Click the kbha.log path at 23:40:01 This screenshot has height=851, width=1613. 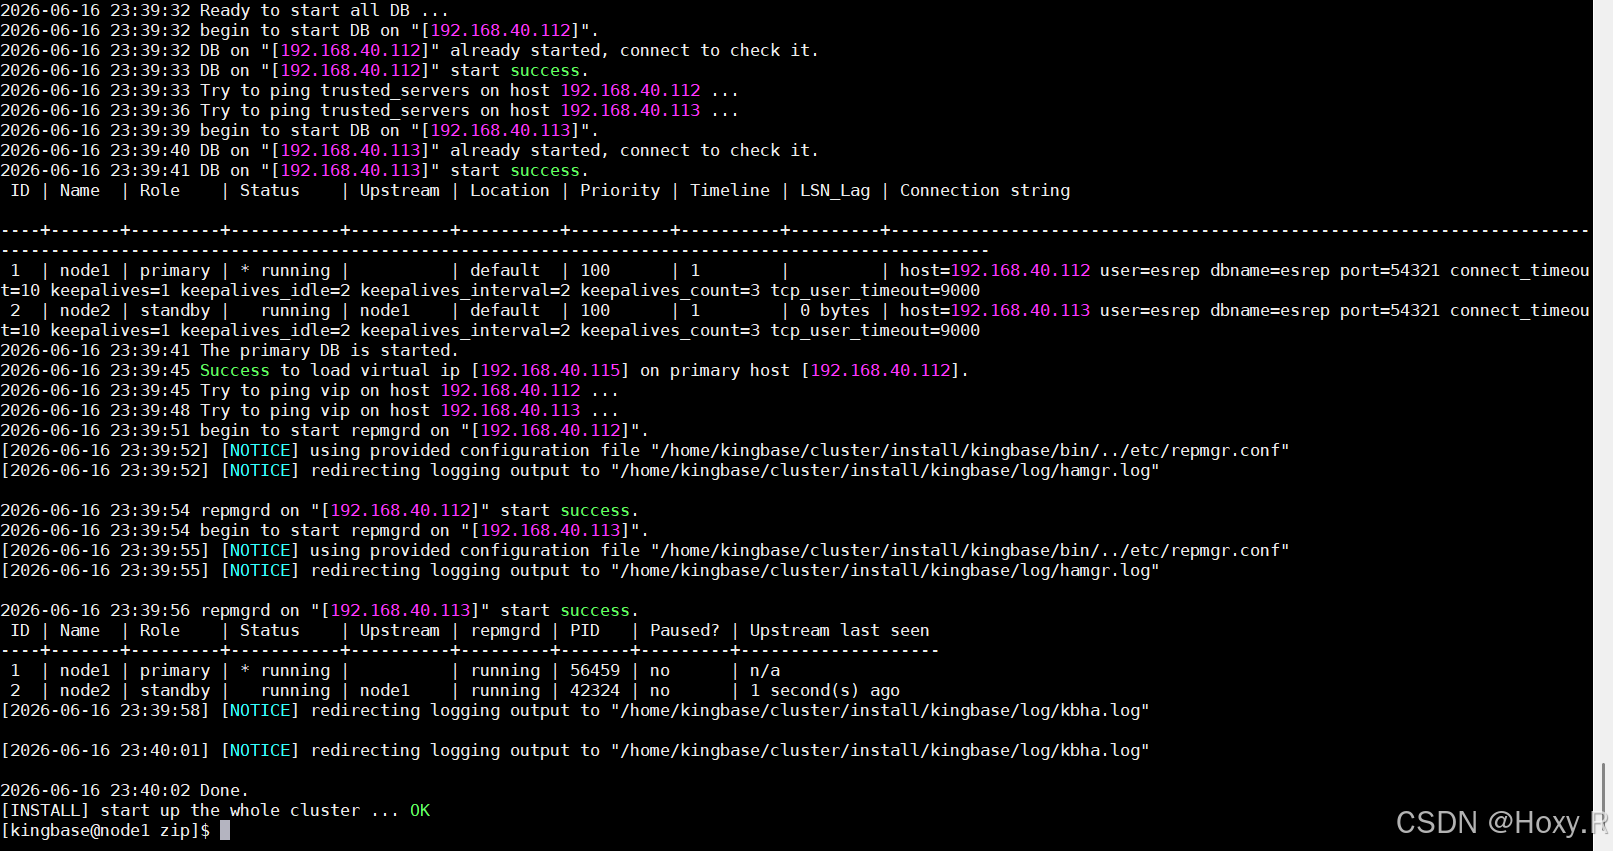click(880, 750)
